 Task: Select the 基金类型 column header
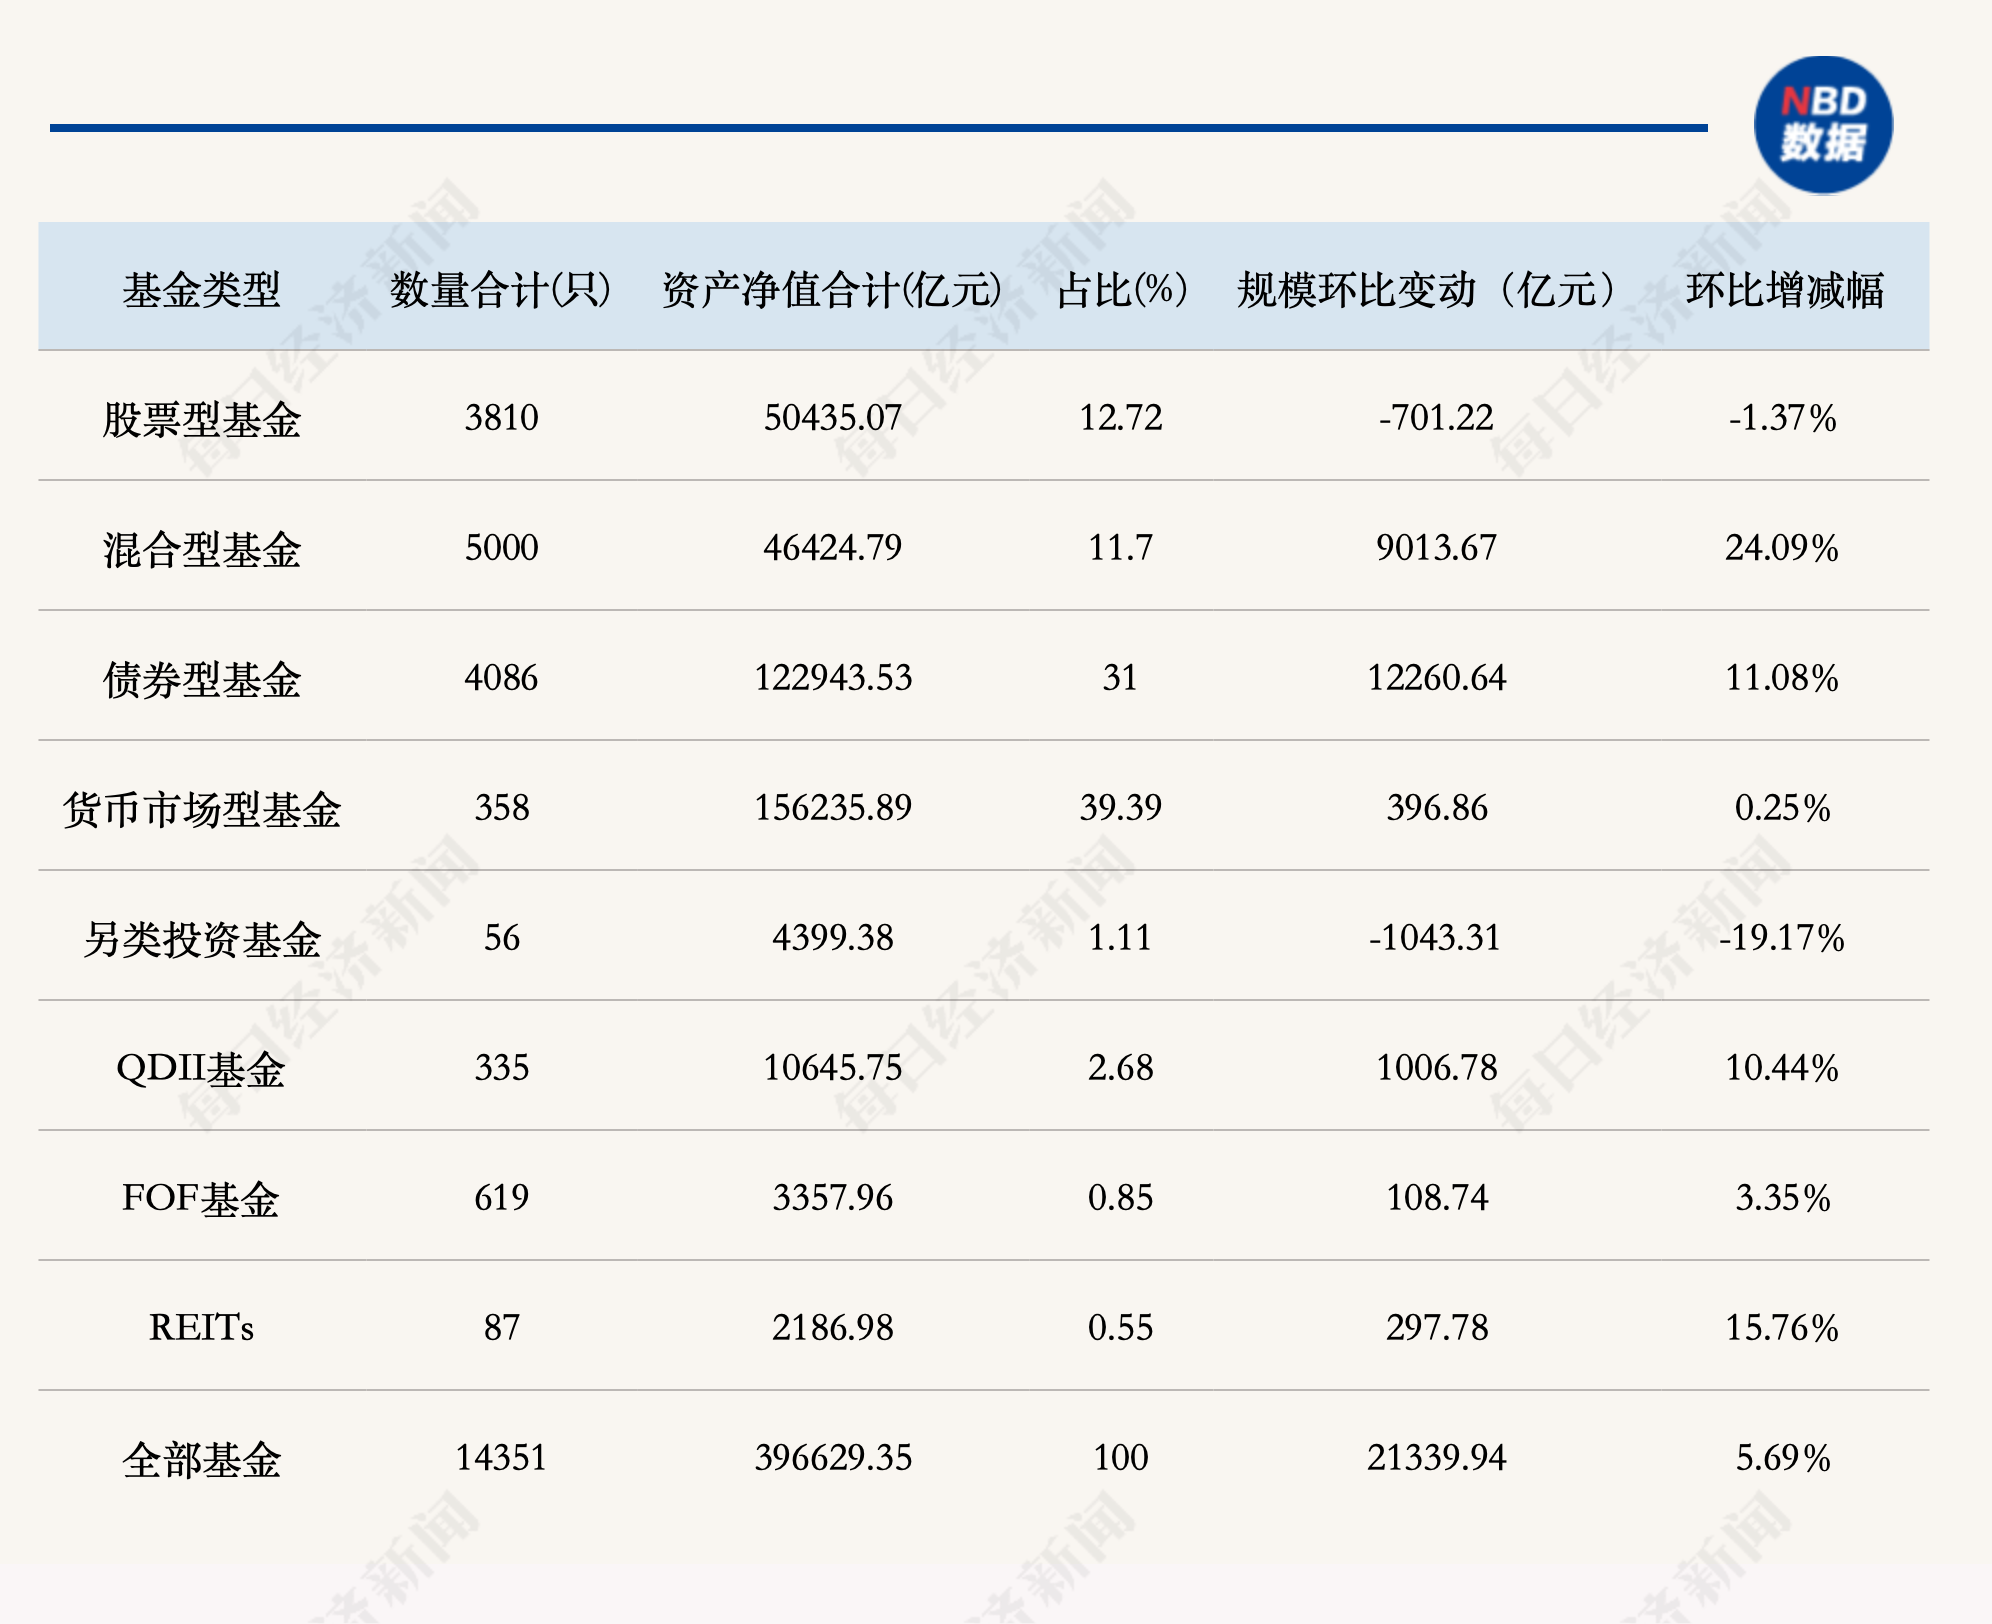[202, 290]
